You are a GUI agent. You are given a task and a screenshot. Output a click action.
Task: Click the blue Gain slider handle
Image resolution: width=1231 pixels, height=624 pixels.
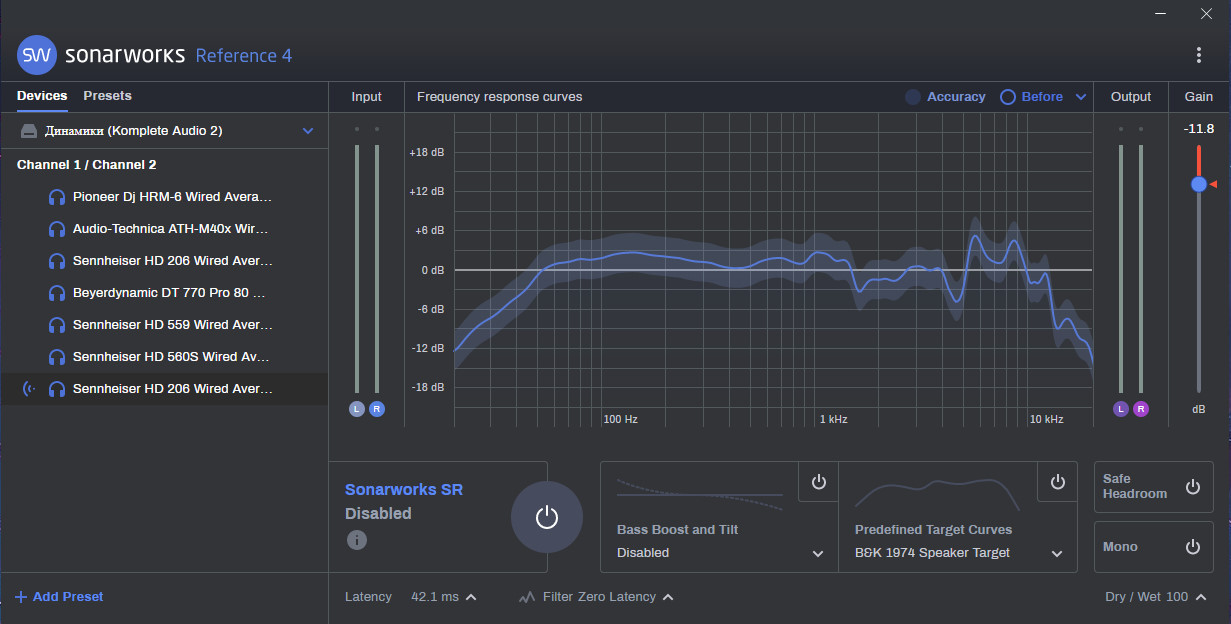coord(1199,184)
